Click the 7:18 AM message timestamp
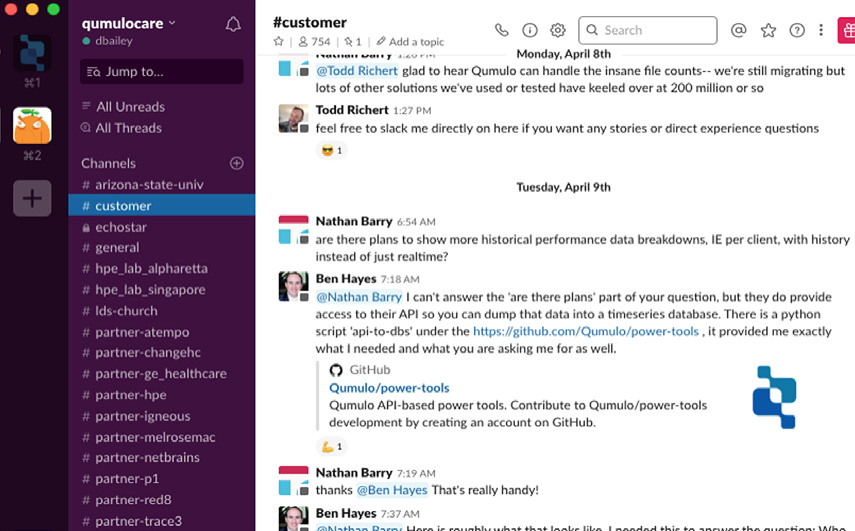The width and height of the screenshot is (855, 531). tap(400, 279)
